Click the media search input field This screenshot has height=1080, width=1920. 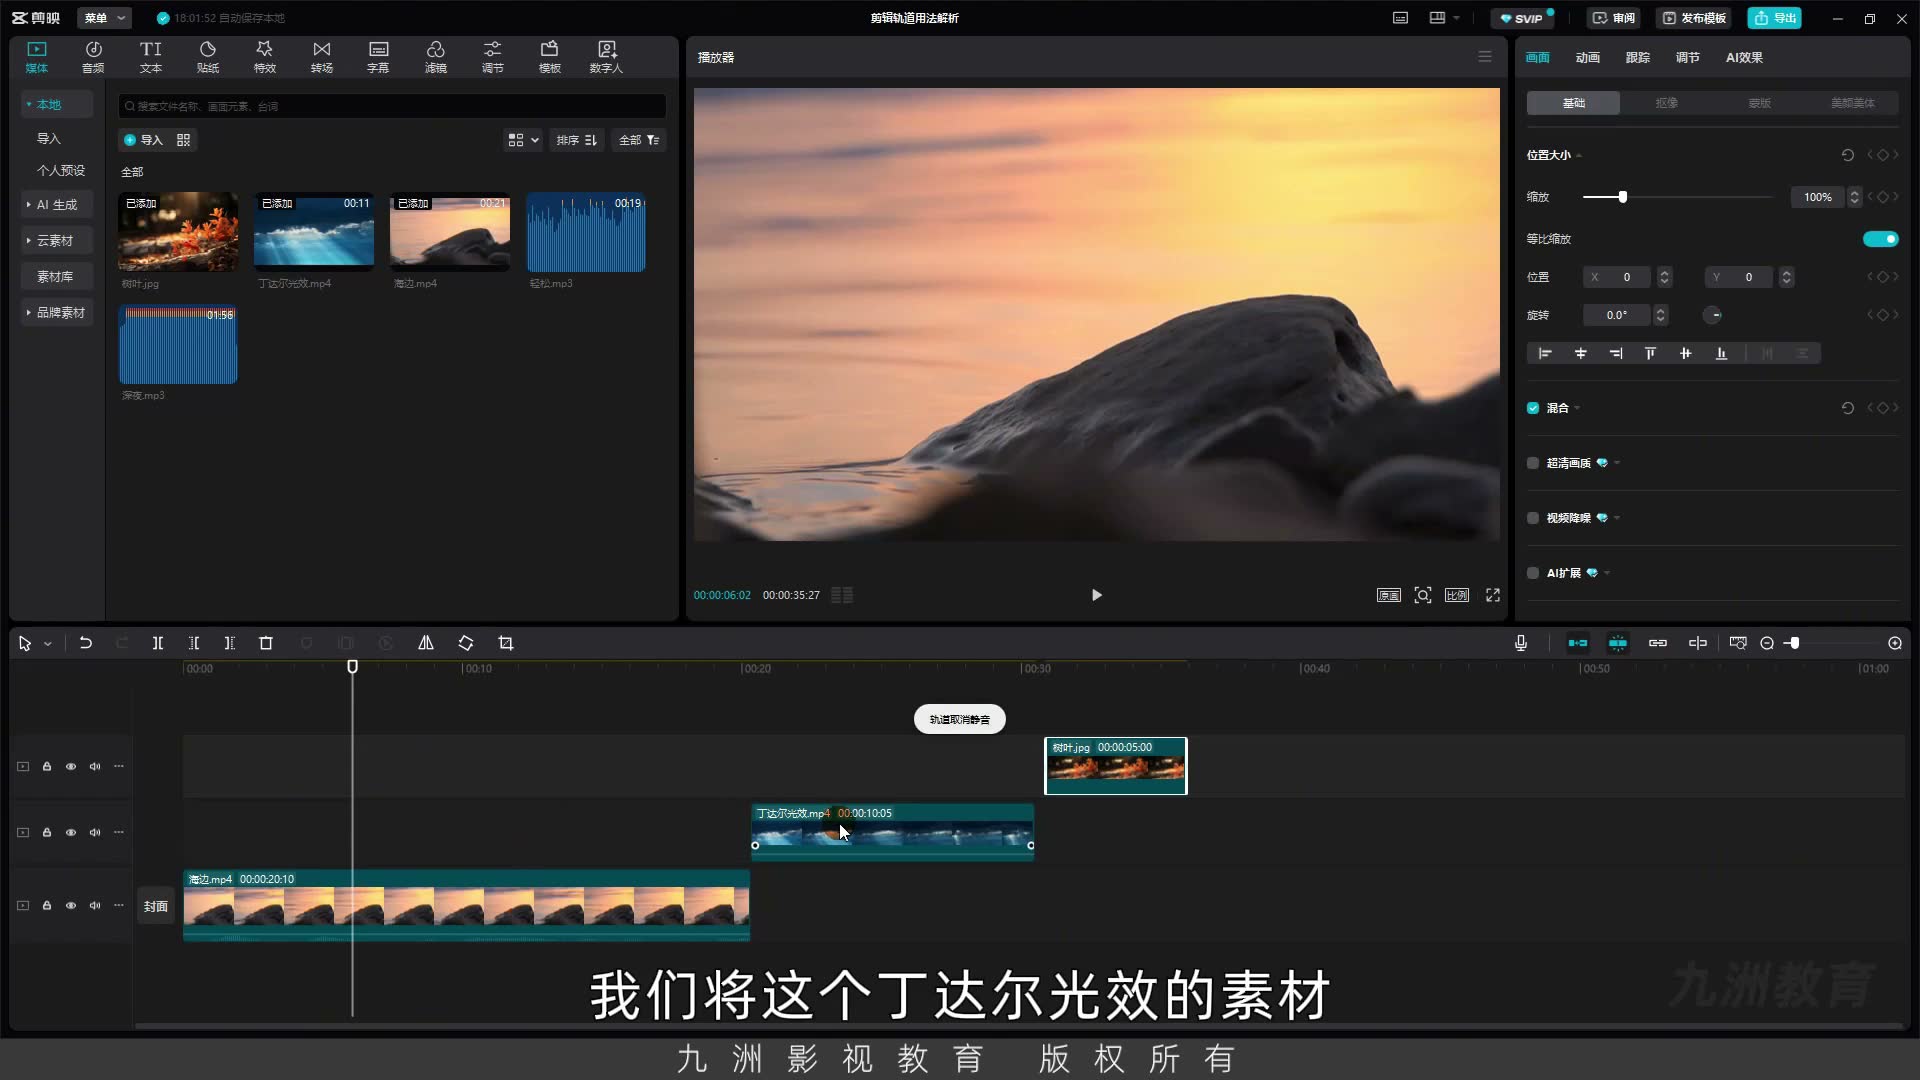pos(392,106)
